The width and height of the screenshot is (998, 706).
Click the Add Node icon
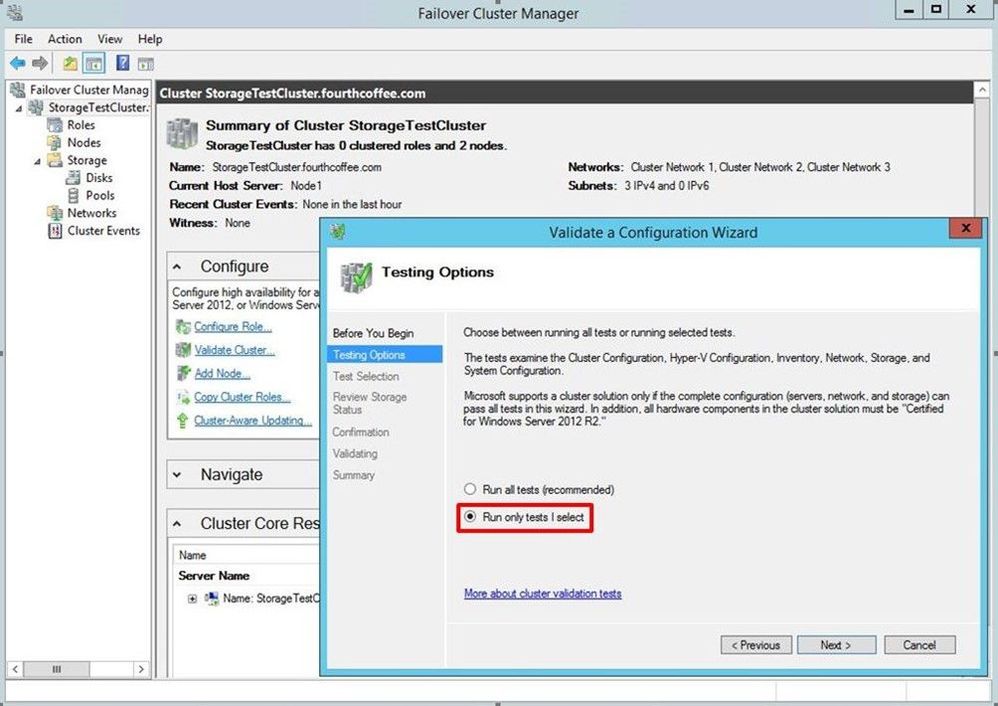pyautogui.click(x=183, y=373)
